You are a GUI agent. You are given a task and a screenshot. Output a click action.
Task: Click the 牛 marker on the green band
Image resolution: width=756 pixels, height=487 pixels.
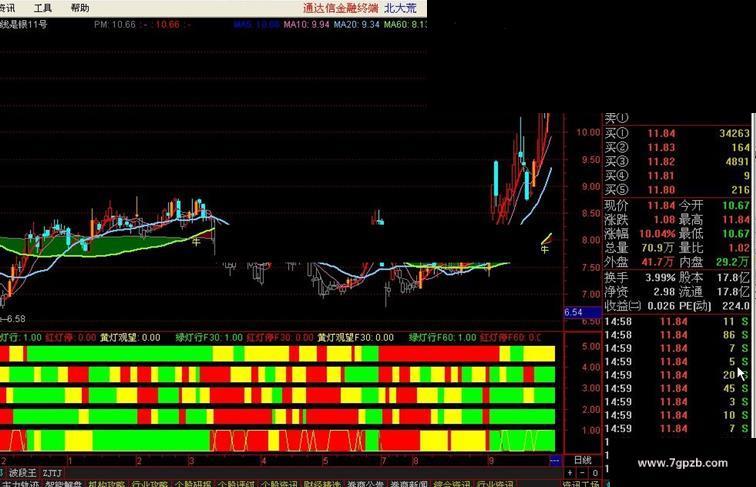tap(196, 241)
